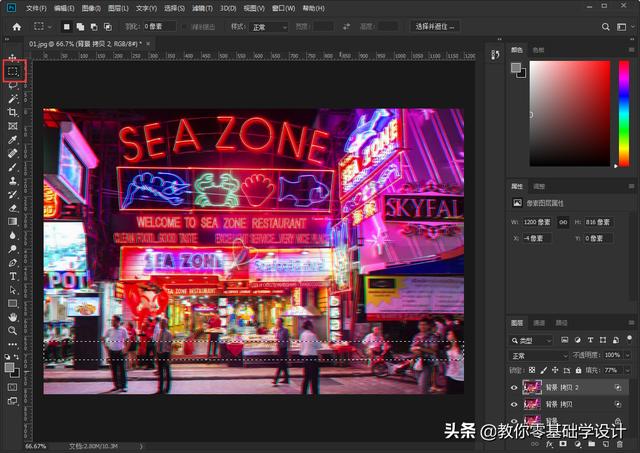Select the History Brush tool
This screenshot has width=640, height=453.
click(x=13, y=194)
